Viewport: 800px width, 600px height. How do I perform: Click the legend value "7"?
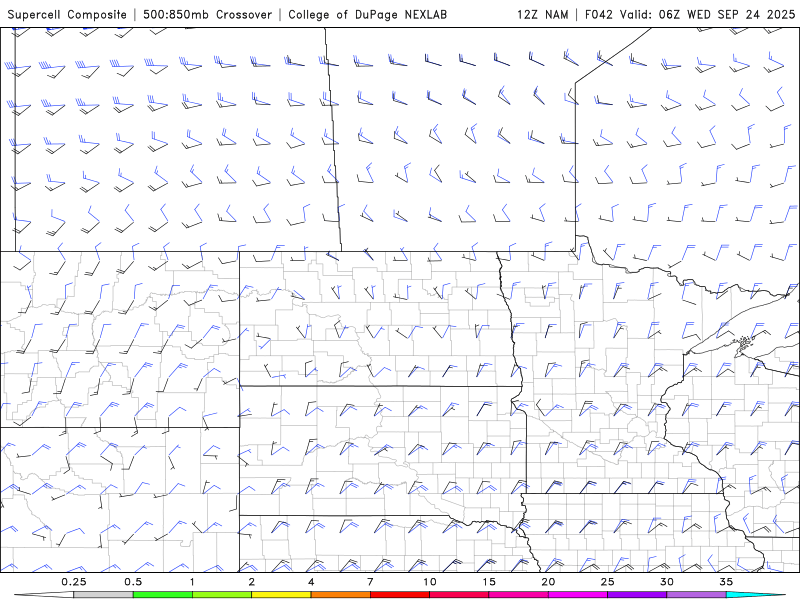click(x=370, y=582)
